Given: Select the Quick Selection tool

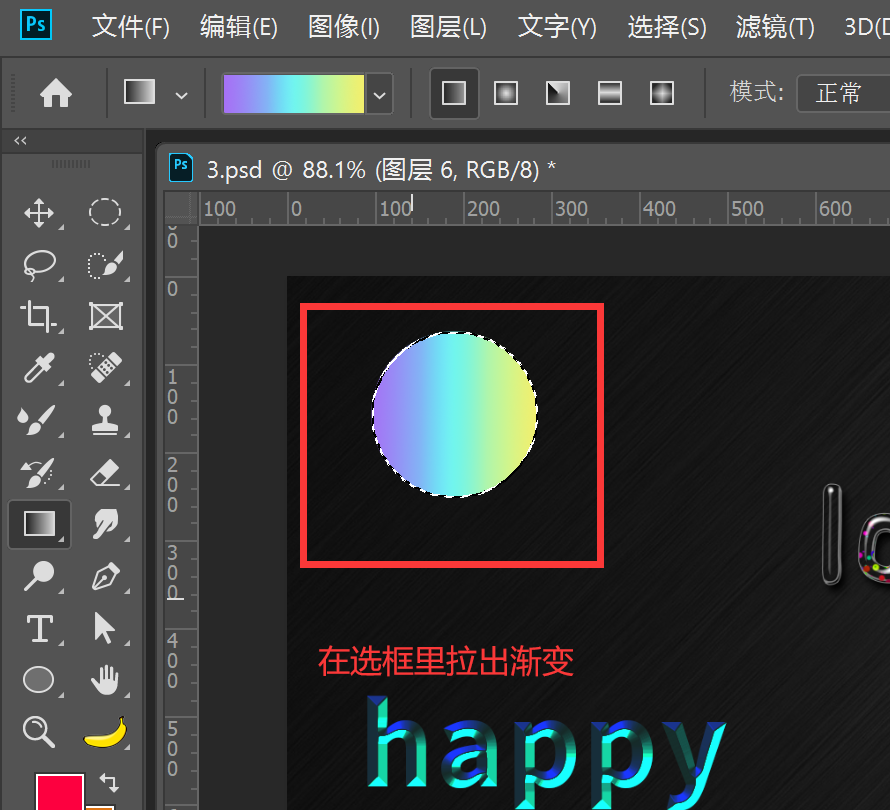Looking at the screenshot, I should 105,265.
